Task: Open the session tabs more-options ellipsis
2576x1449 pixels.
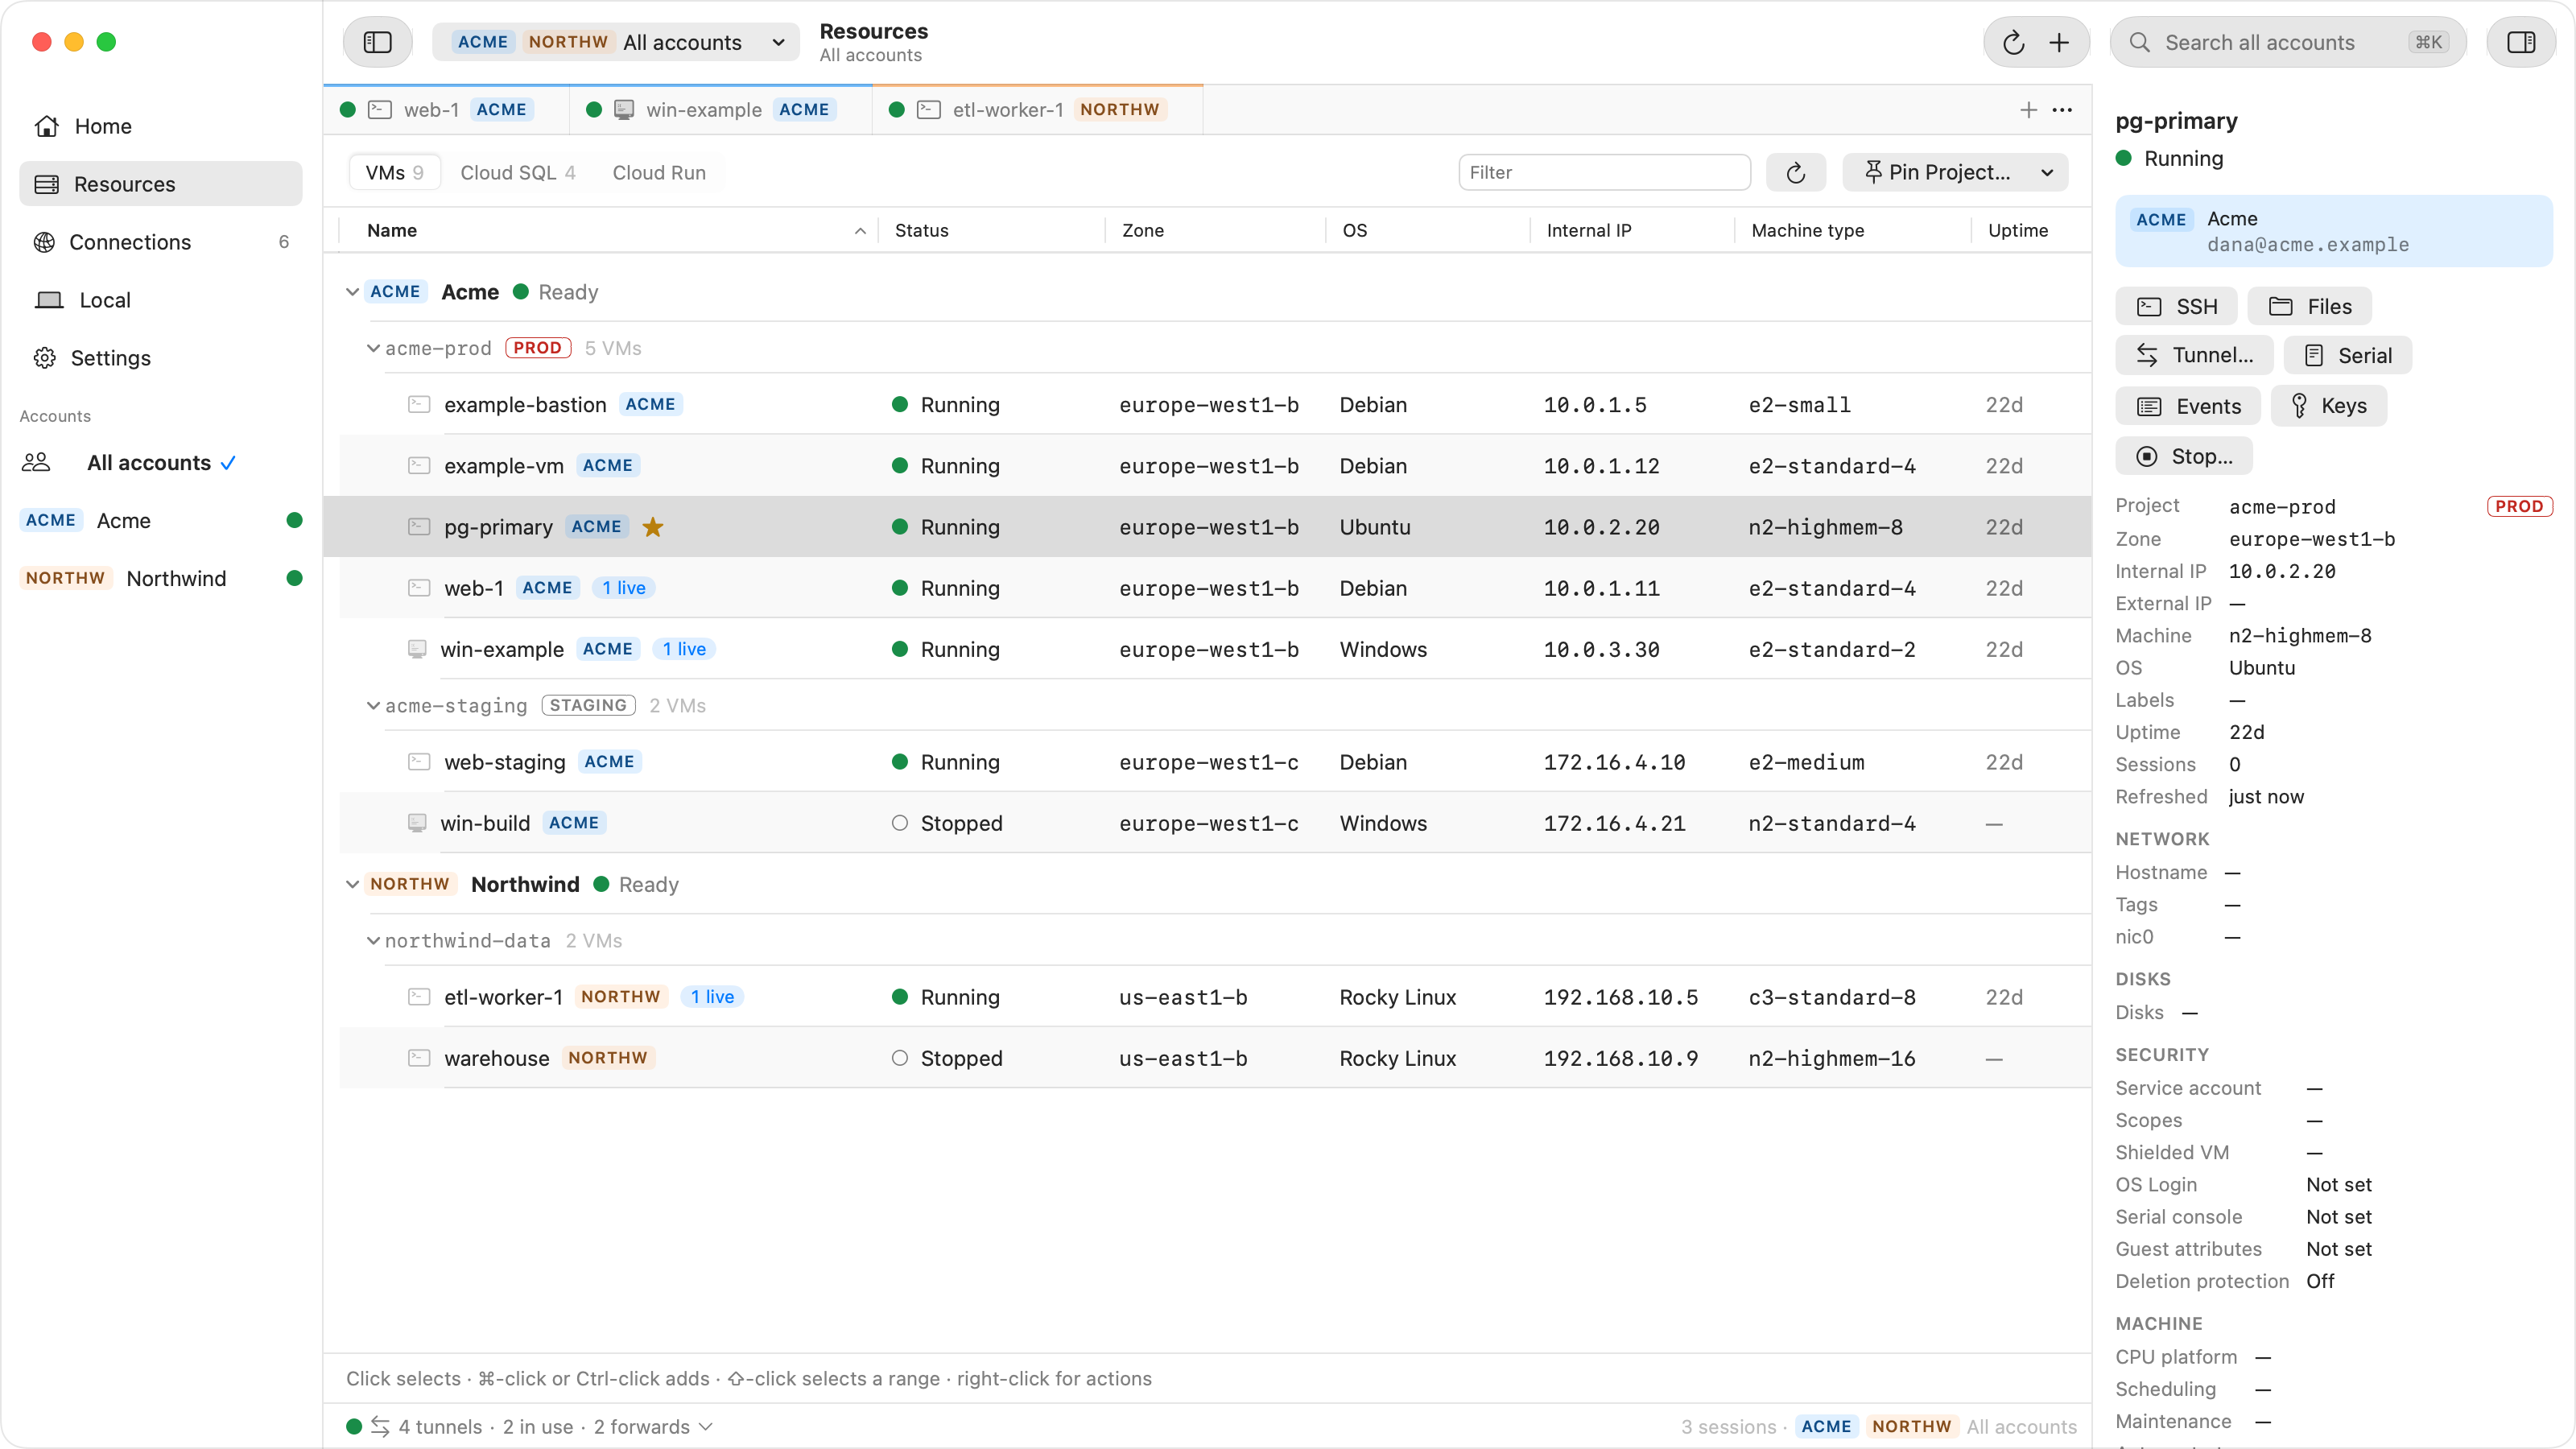Action: pos(2062,110)
